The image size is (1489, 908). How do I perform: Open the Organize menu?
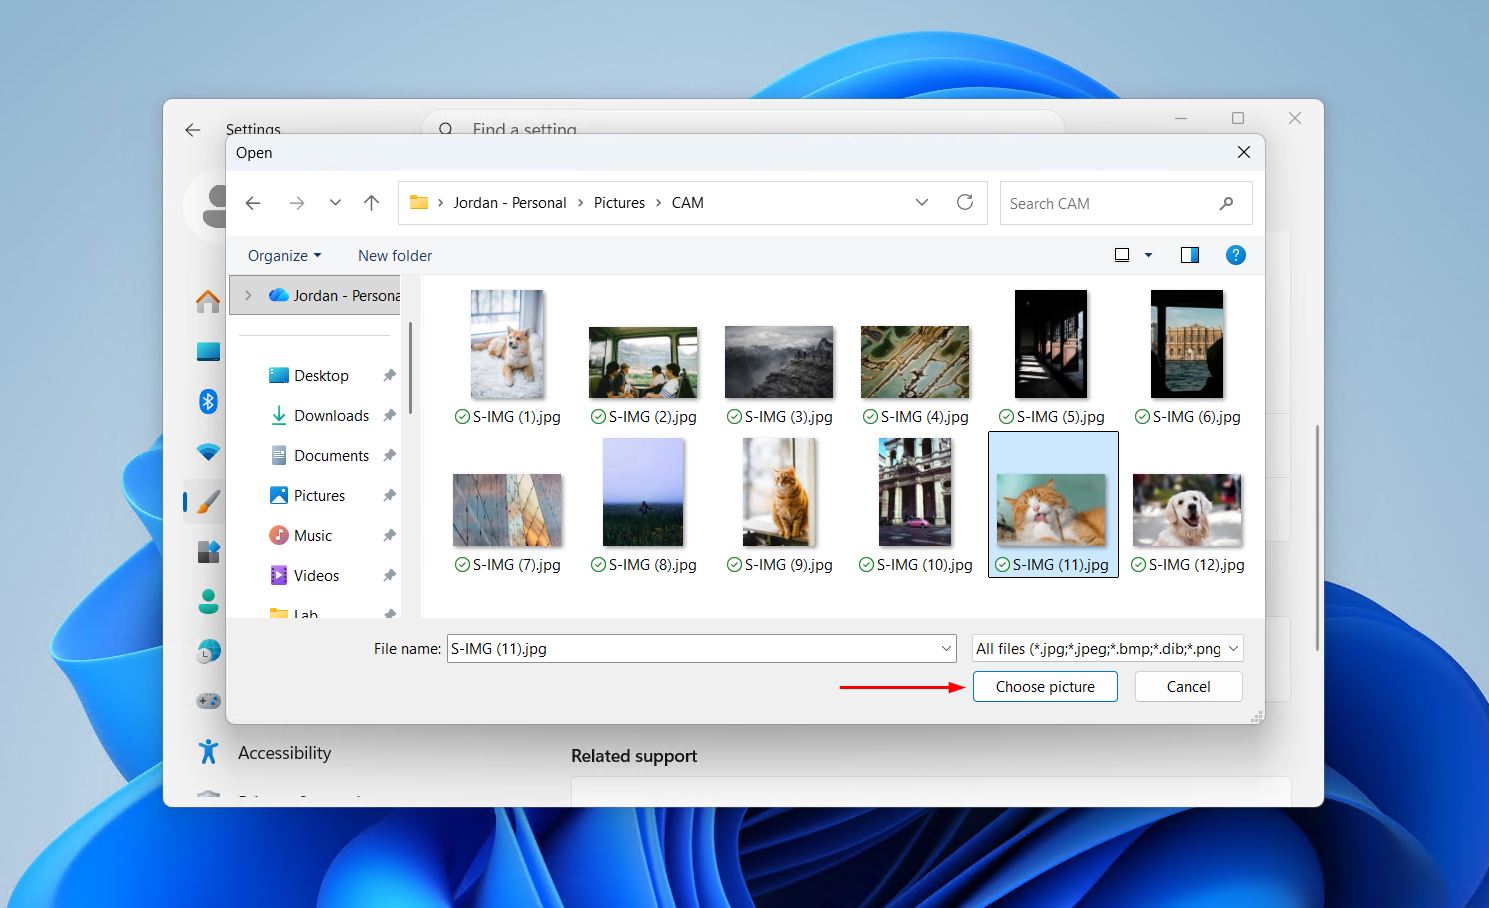pyautogui.click(x=285, y=256)
